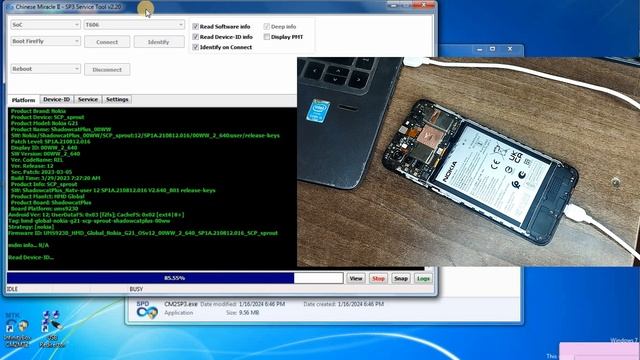Click the Snap button
The height and width of the screenshot is (360, 640).
pyautogui.click(x=401, y=278)
